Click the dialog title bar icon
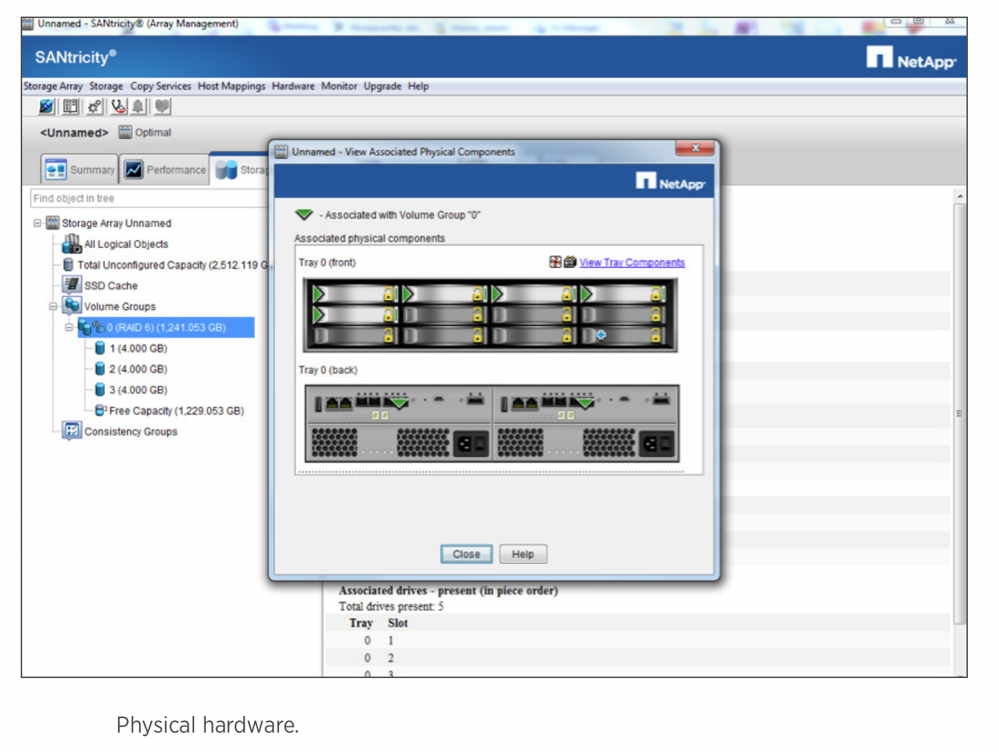Viewport: 999px width, 752px height. 281,152
